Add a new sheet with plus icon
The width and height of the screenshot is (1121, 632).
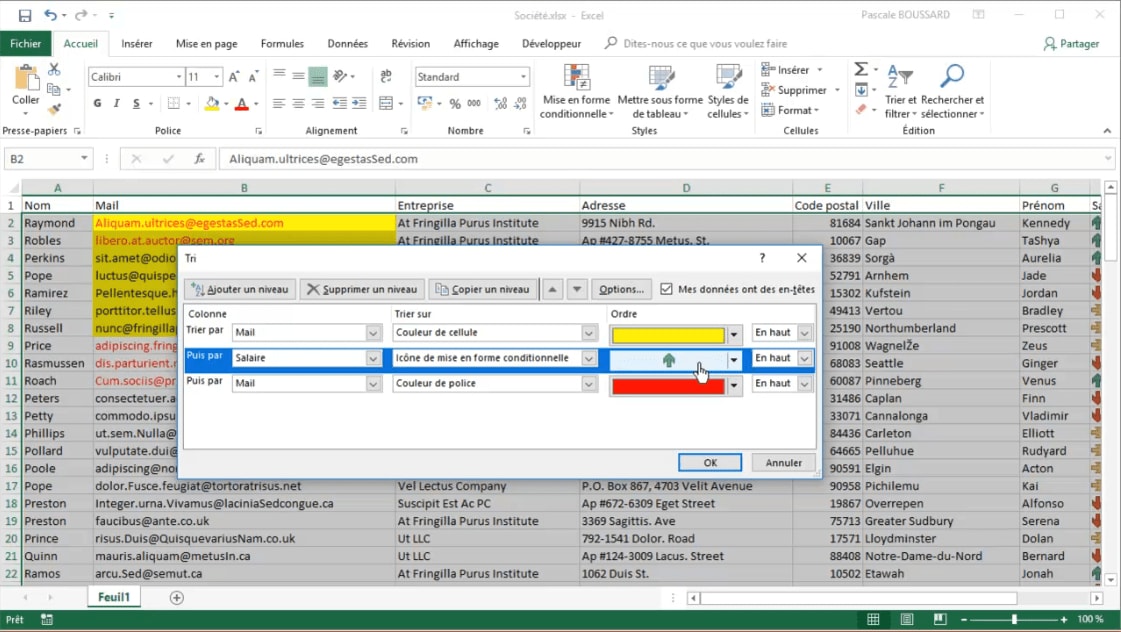click(177, 597)
